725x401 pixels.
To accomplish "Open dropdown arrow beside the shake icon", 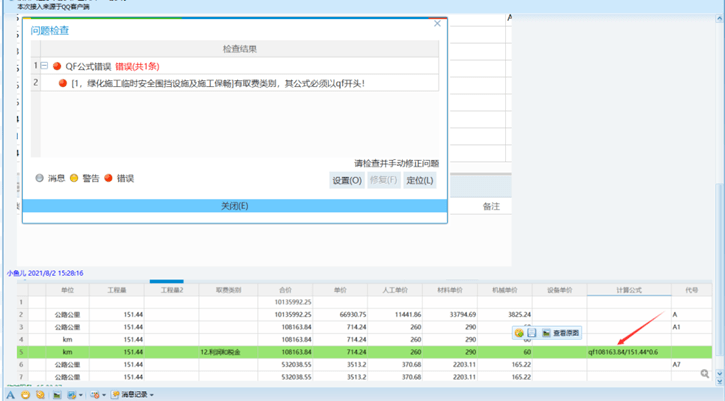I will [104, 395].
